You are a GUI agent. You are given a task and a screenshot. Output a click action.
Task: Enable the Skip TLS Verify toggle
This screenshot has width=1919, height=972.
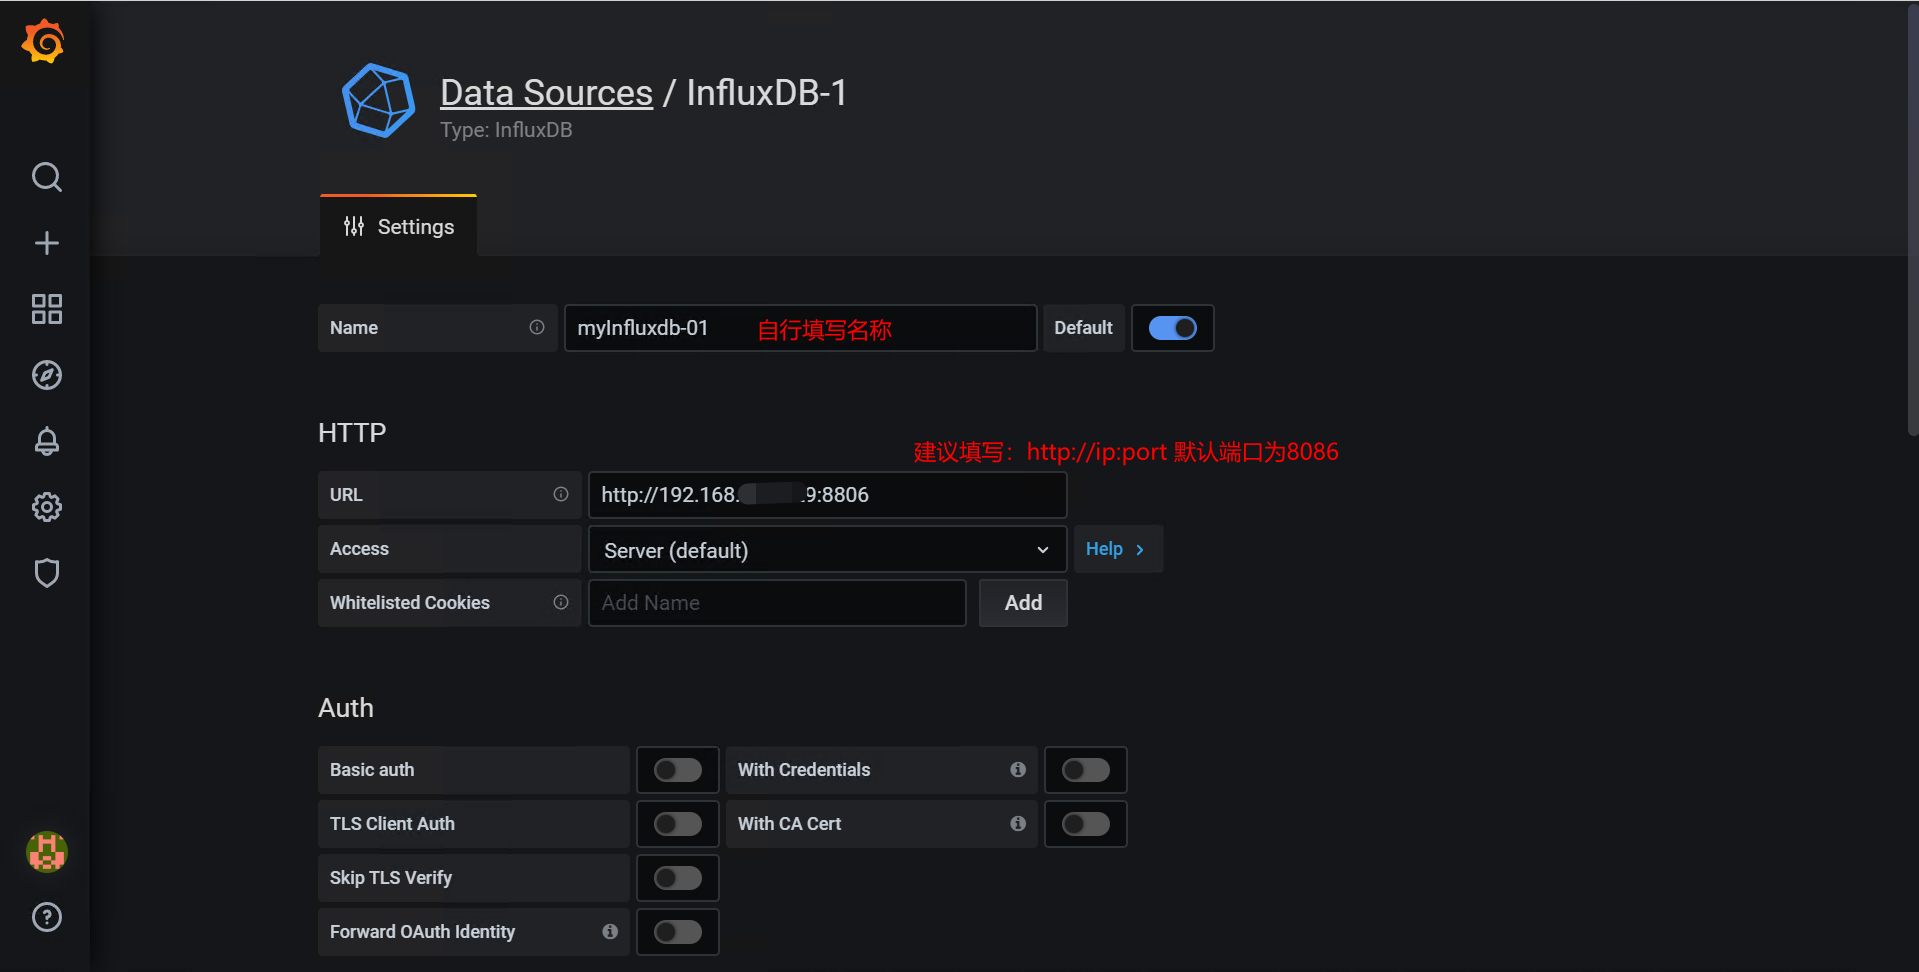pos(677,878)
